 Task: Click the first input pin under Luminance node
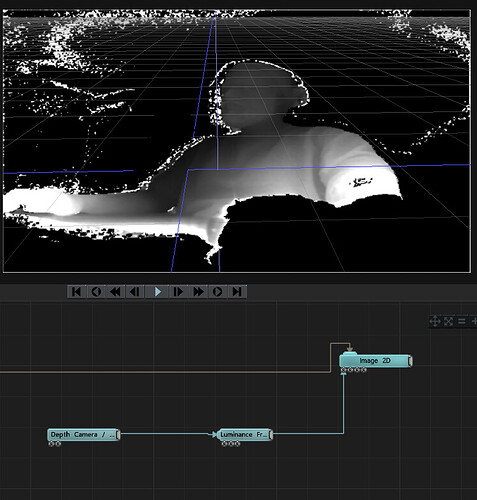224,444
